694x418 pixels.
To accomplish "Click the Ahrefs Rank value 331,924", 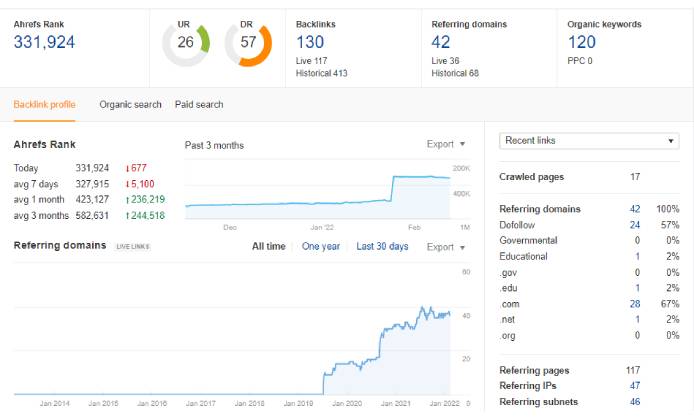I will pyautogui.click(x=44, y=42).
